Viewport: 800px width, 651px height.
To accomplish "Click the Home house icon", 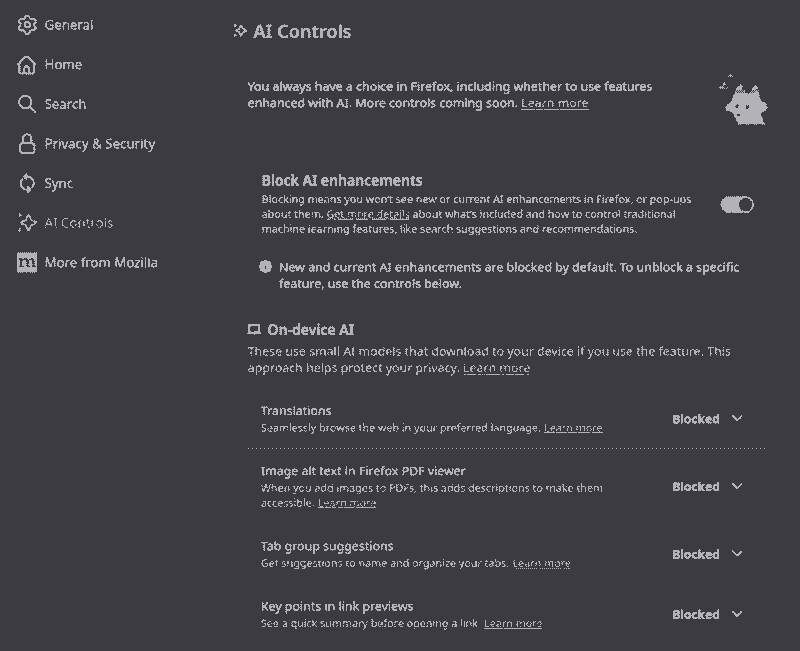I will point(27,65).
